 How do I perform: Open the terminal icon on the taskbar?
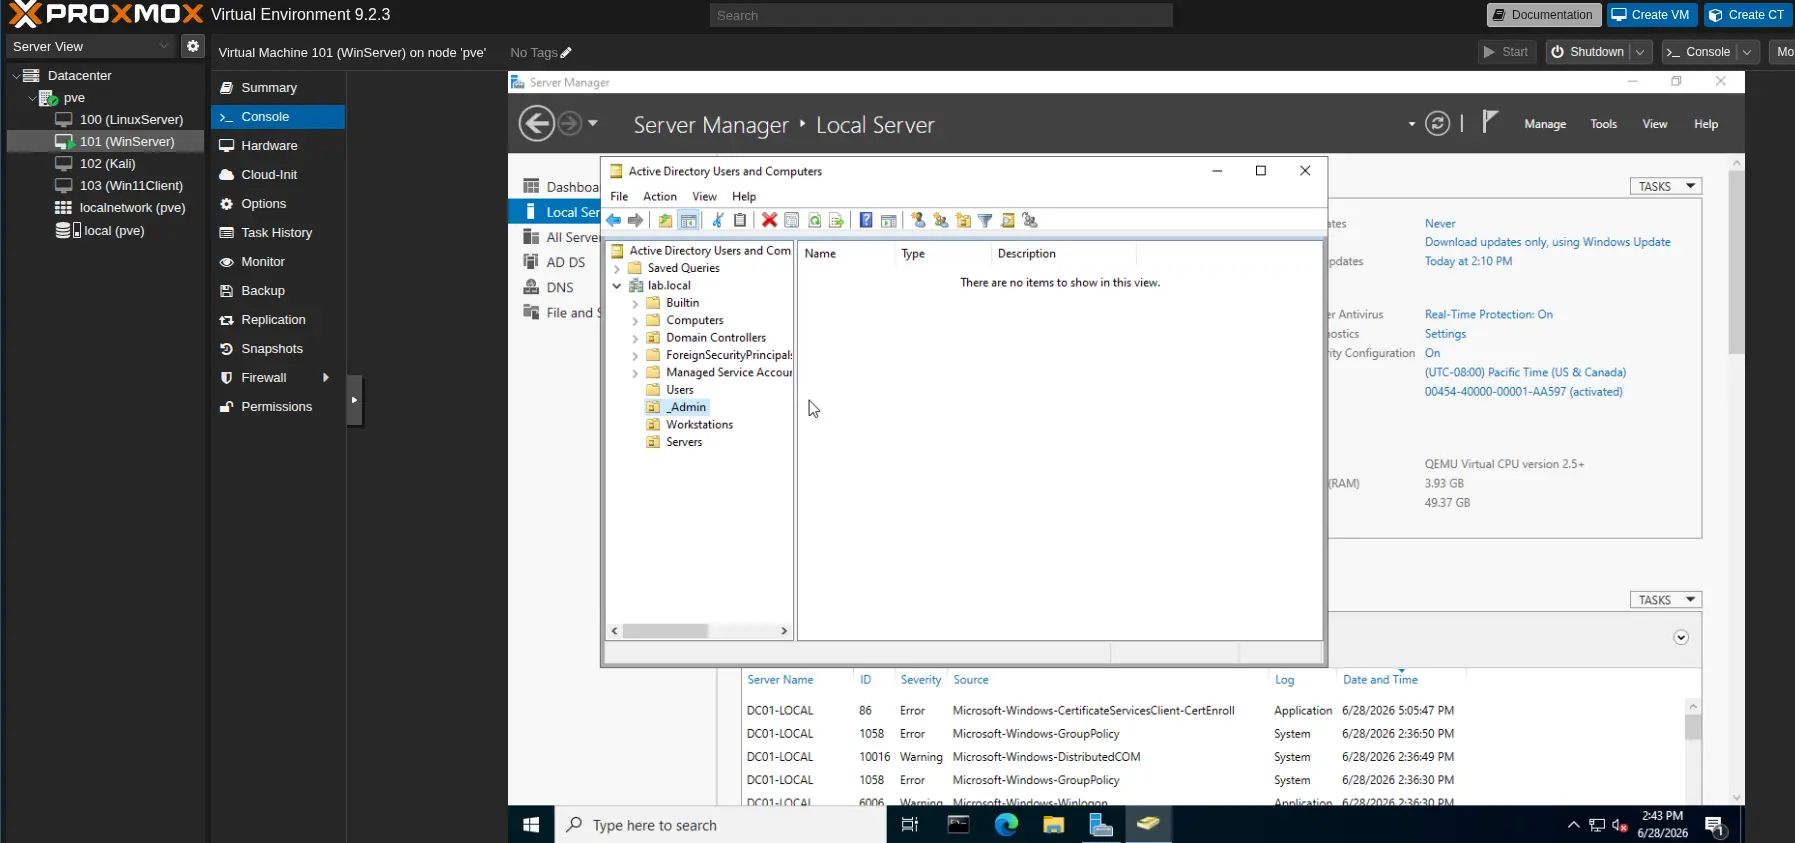coord(959,824)
